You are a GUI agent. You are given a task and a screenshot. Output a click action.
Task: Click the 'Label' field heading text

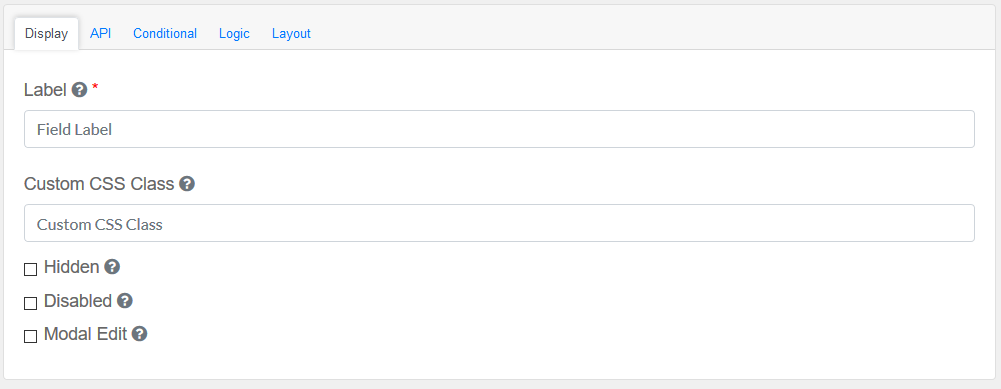point(45,90)
